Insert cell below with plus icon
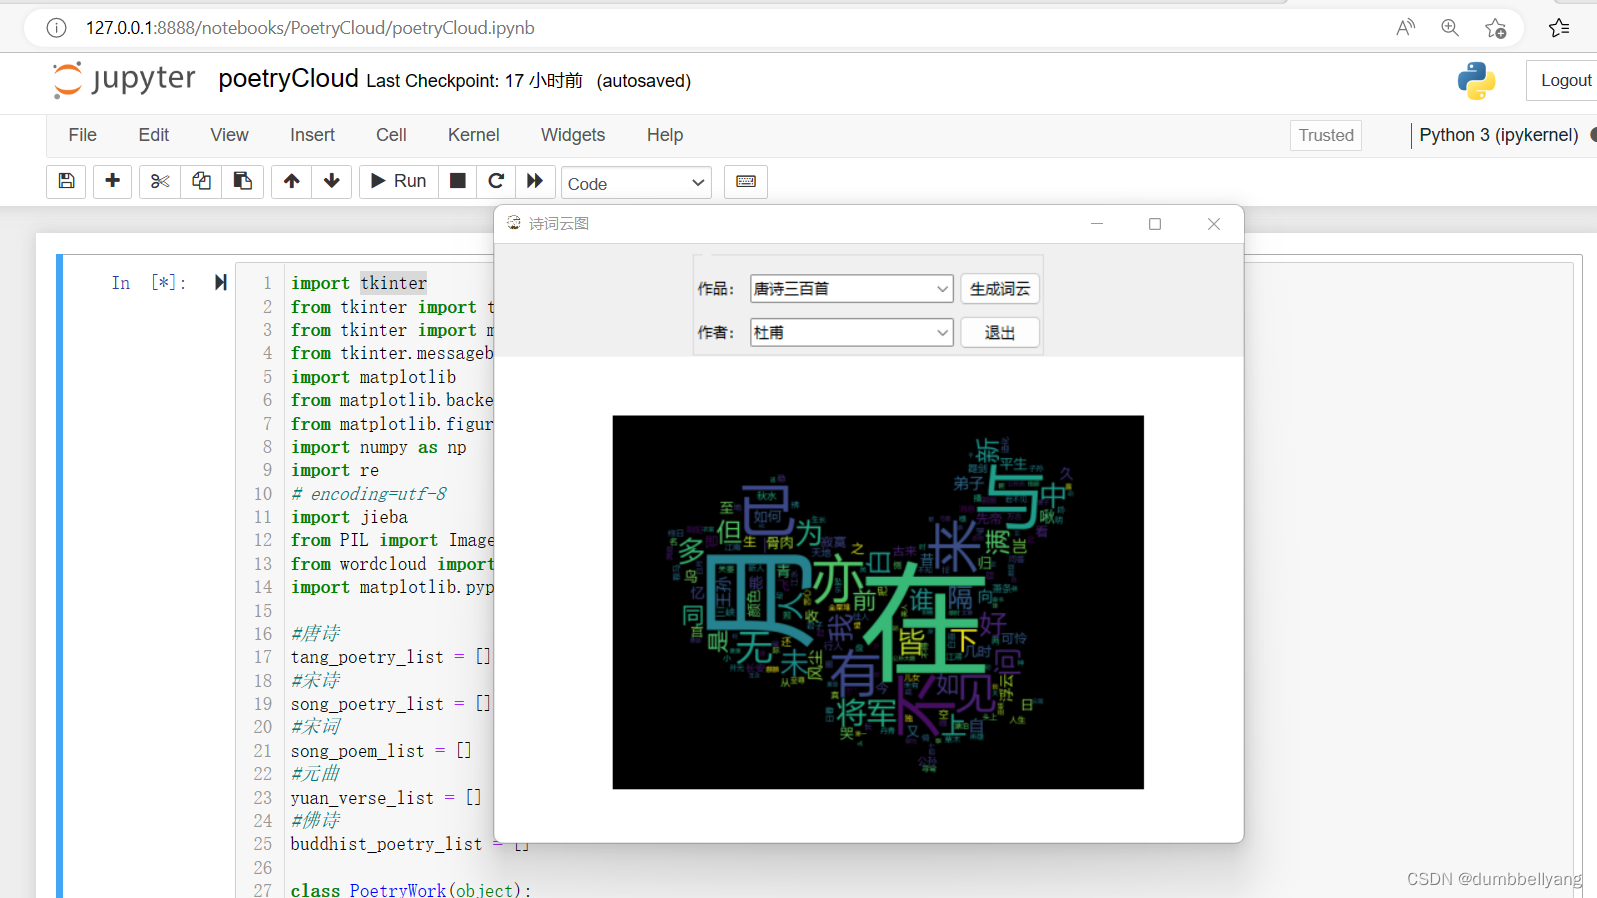The width and height of the screenshot is (1597, 898). pyautogui.click(x=112, y=181)
